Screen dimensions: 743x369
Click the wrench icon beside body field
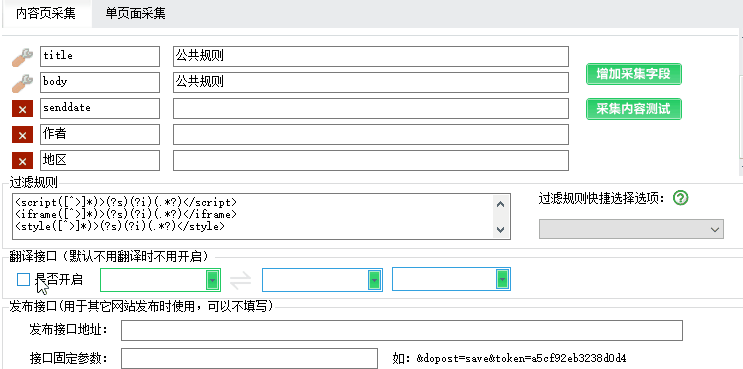[x=22, y=83]
